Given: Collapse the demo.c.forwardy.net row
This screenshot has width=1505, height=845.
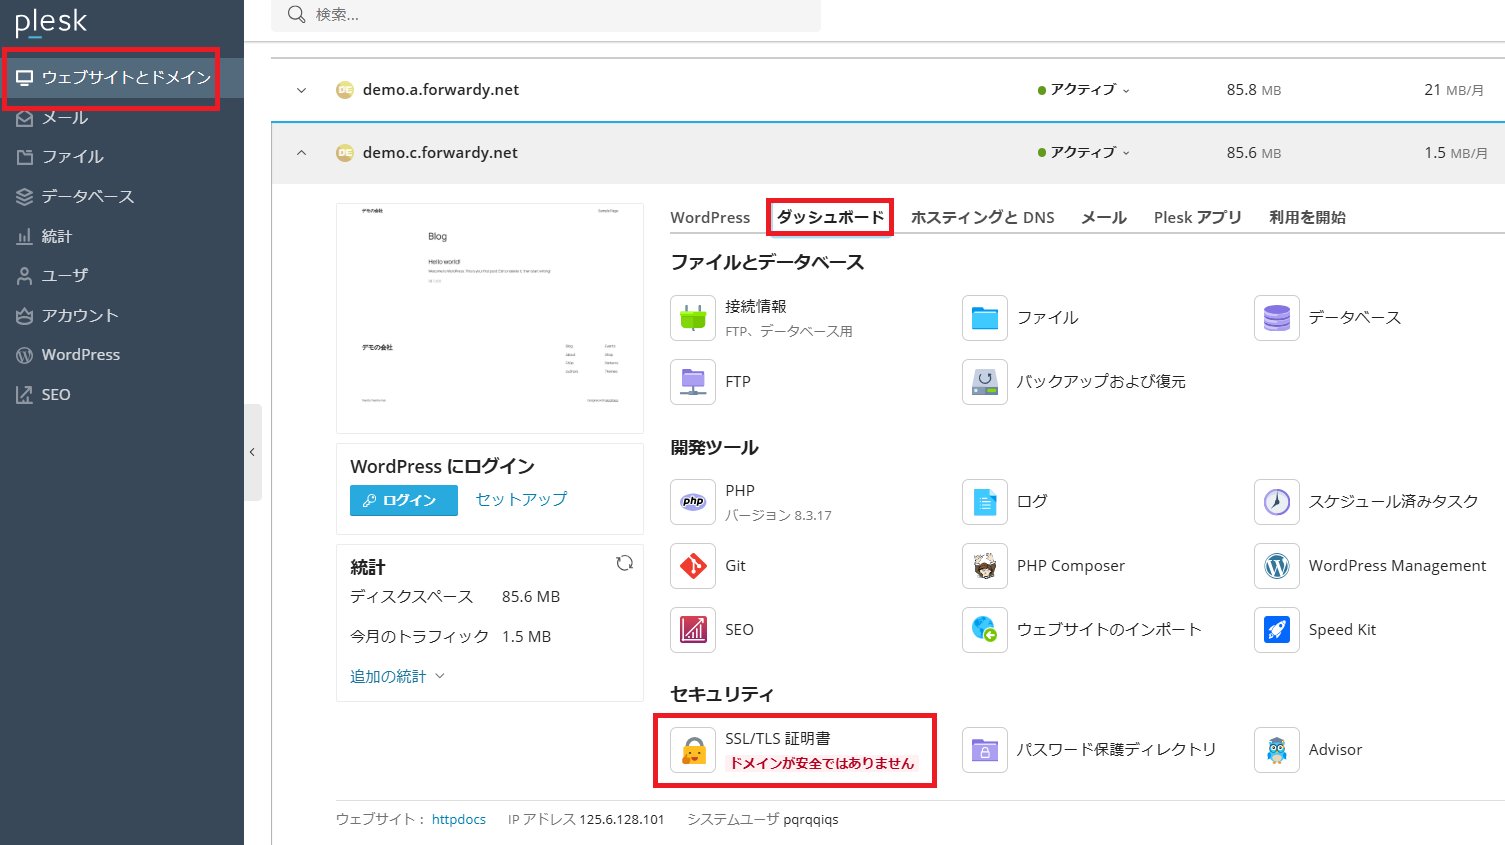Looking at the screenshot, I should [301, 153].
